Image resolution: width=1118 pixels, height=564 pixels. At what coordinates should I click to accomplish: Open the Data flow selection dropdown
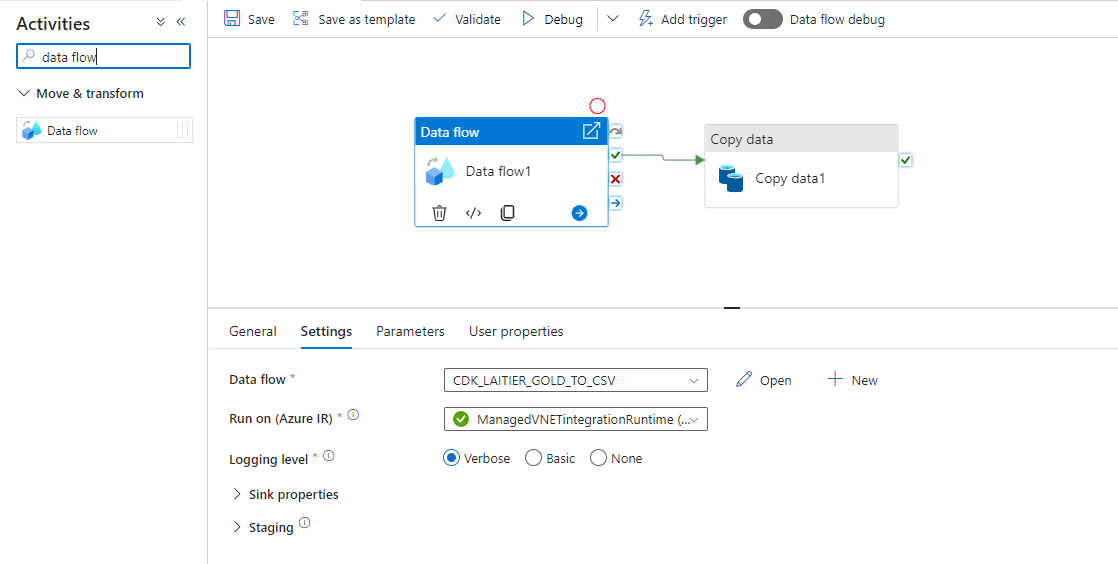click(x=575, y=380)
